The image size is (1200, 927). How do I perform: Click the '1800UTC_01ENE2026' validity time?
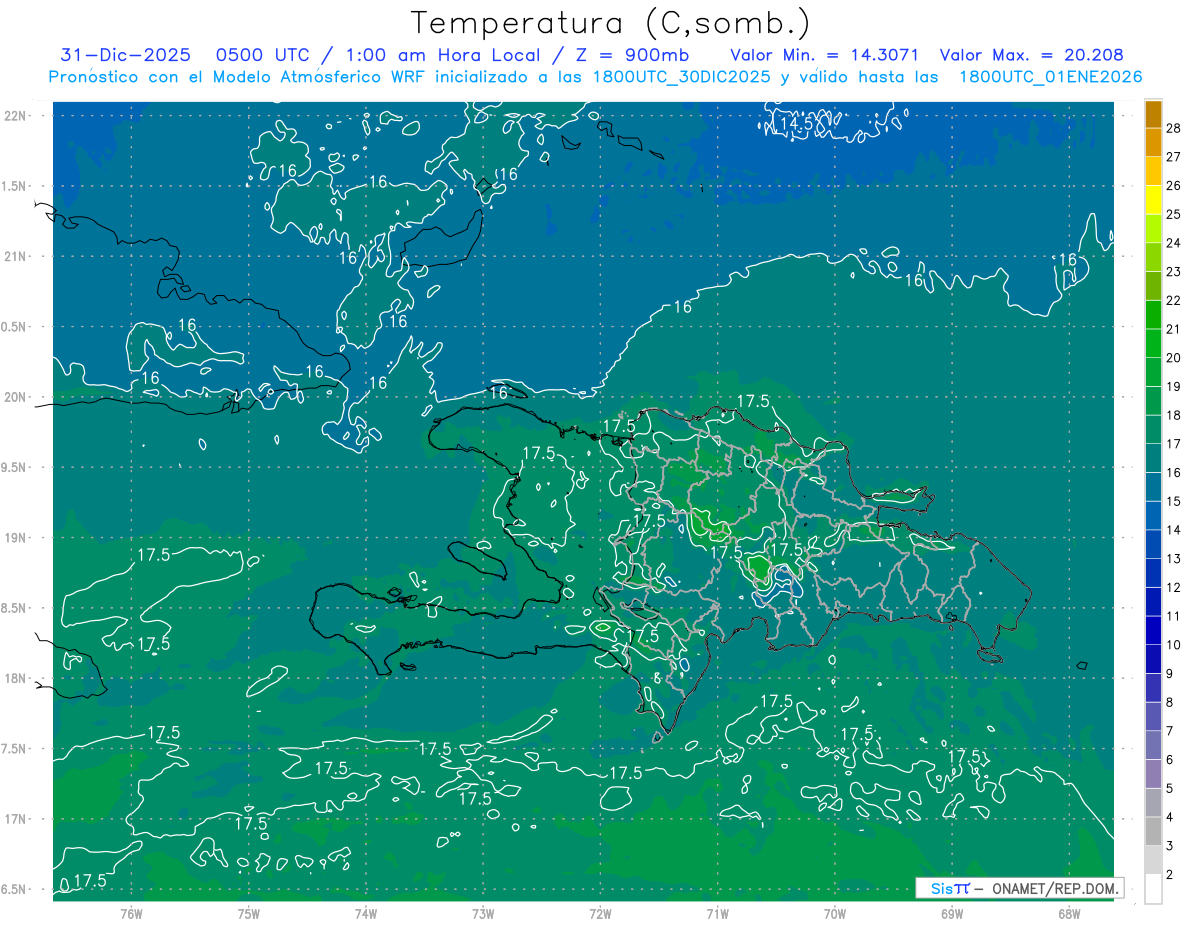click(1051, 77)
